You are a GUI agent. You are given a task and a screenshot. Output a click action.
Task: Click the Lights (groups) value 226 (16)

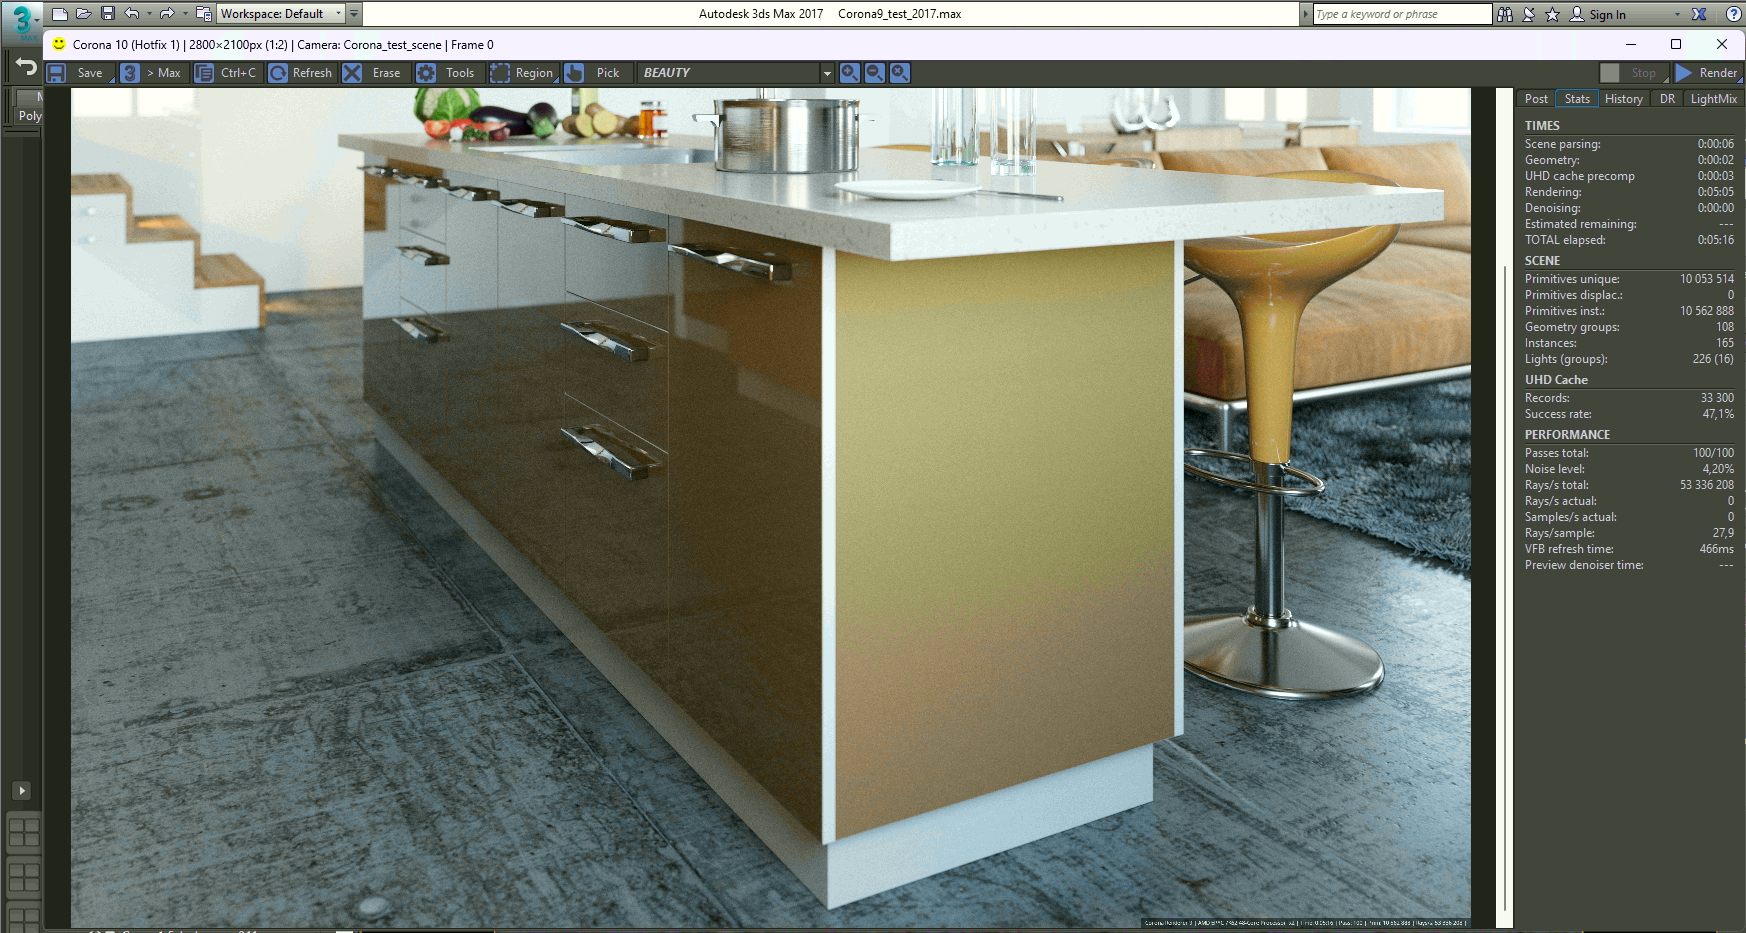tap(1713, 359)
